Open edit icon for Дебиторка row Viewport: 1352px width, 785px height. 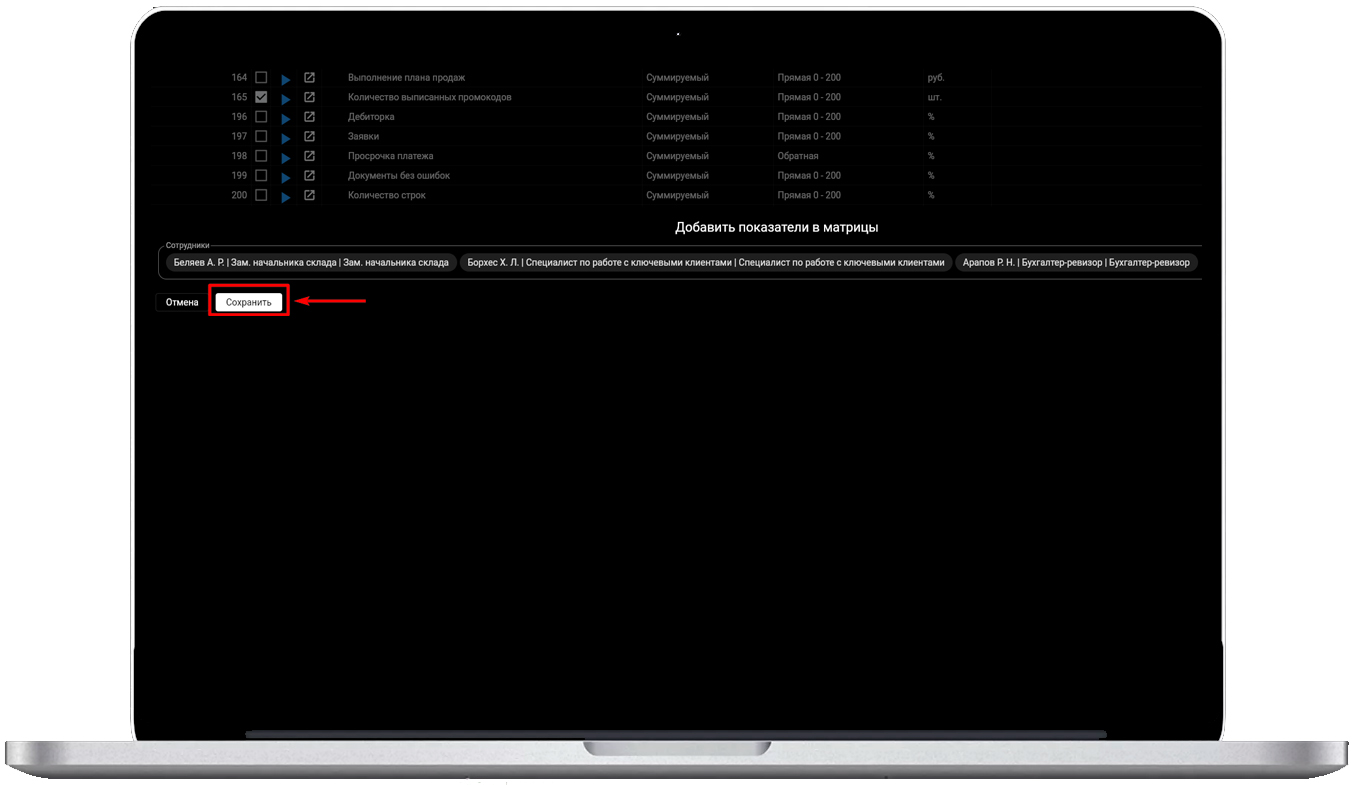pyautogui.click(x=309, y=117)
